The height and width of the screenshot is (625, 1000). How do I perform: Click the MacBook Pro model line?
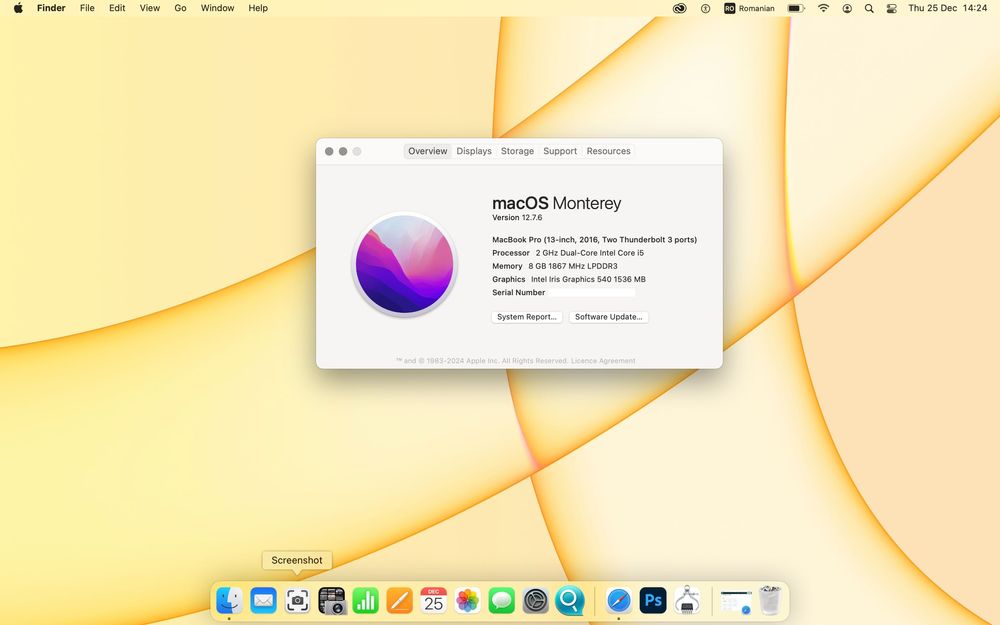[x=594, y=240]
